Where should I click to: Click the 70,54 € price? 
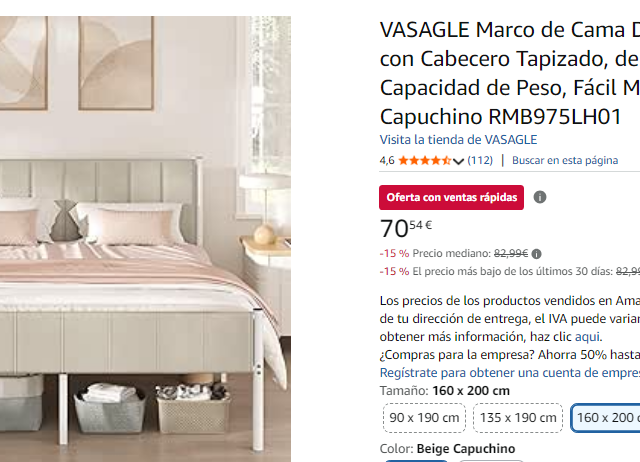[406, 228]
